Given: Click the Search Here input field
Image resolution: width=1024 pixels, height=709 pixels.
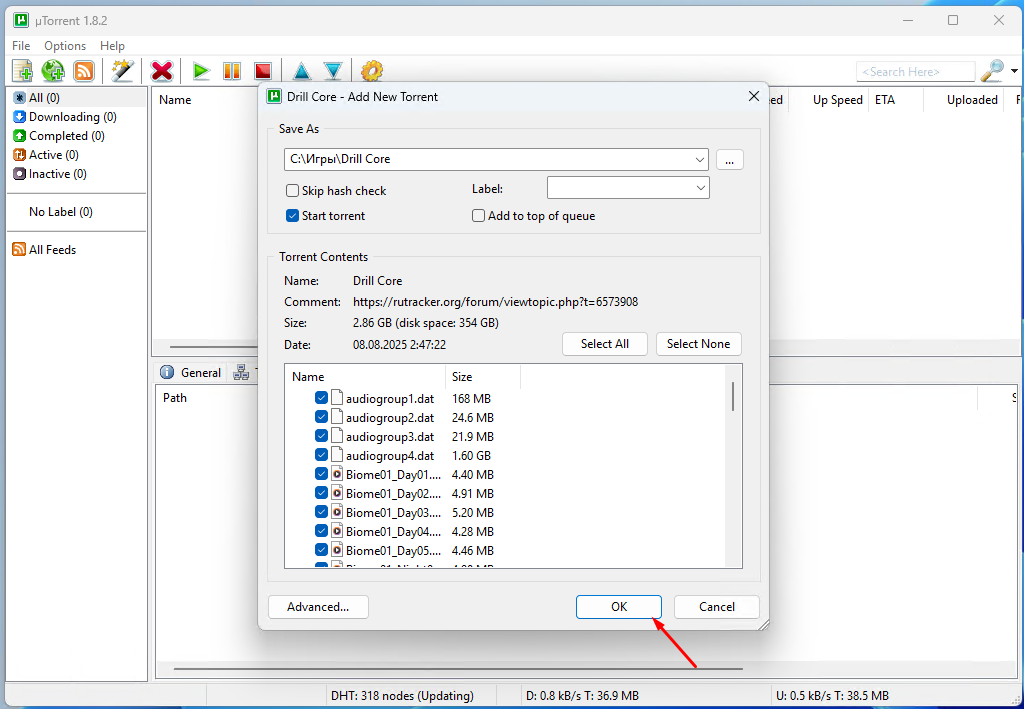Looking at the screenshot, I should pos(915,71).
